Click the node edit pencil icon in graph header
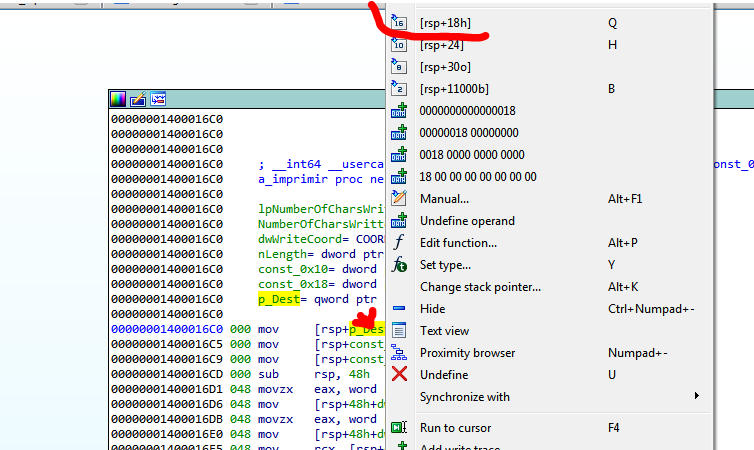 [138, 98]
